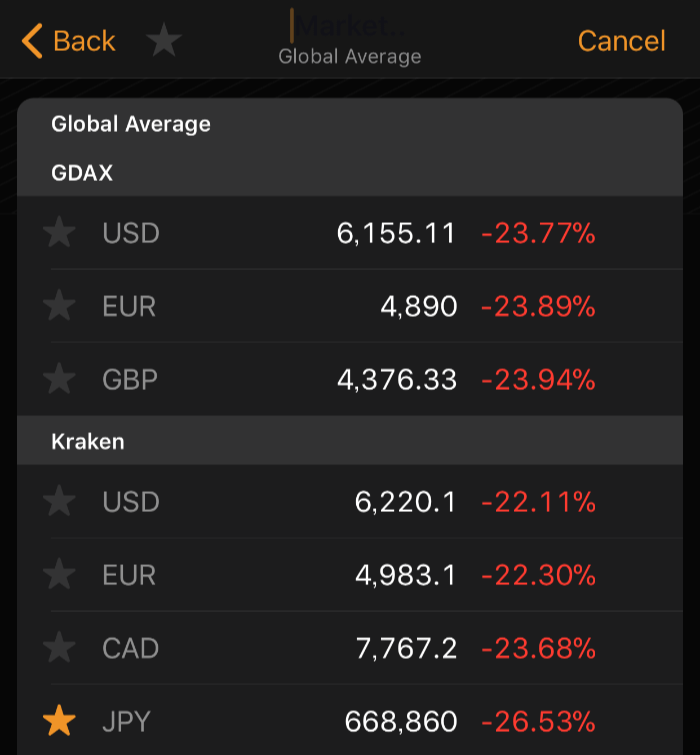The width and height of the screenshot is (700, 755).
Task: Go Back using the Back label
Action: pos(85,41)
